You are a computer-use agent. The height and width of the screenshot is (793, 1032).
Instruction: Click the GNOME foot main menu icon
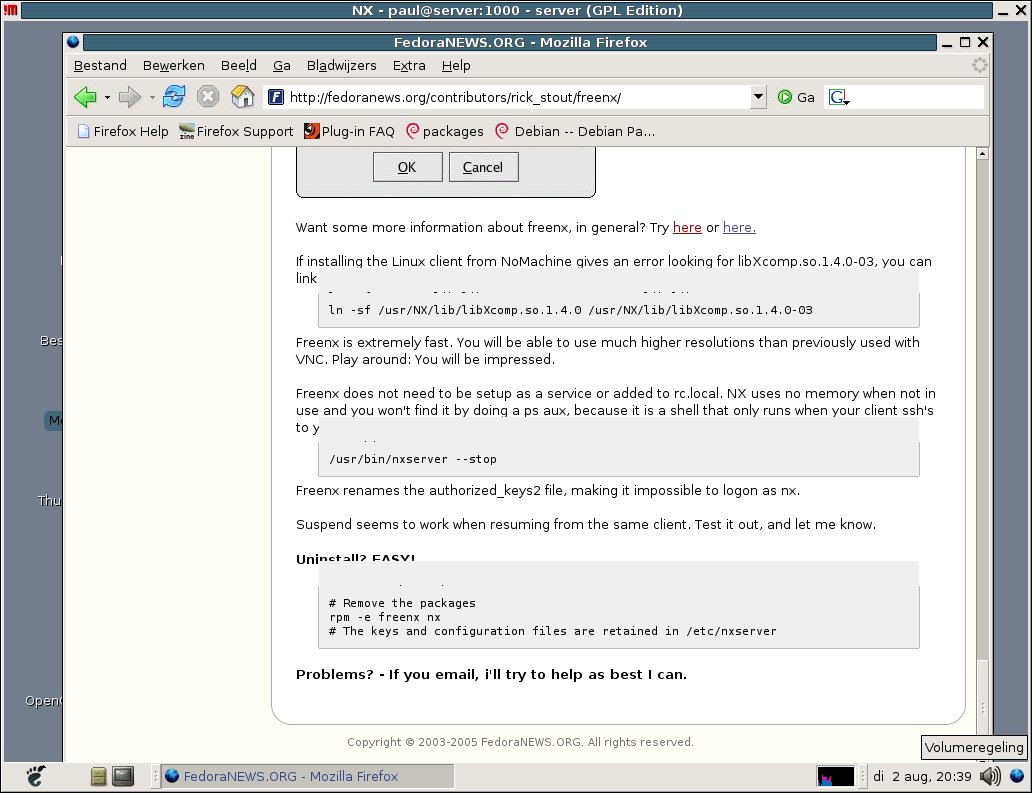coord(36,776)
